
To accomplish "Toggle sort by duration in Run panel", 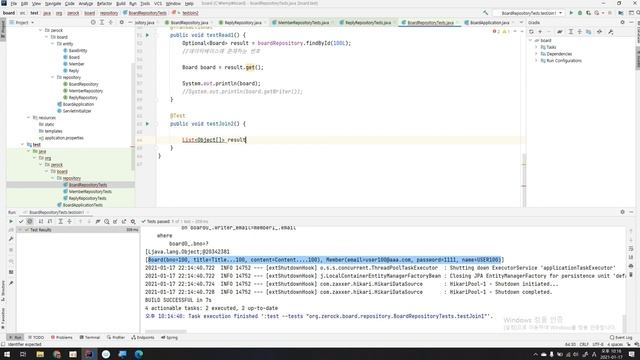I will pos(50,221).
